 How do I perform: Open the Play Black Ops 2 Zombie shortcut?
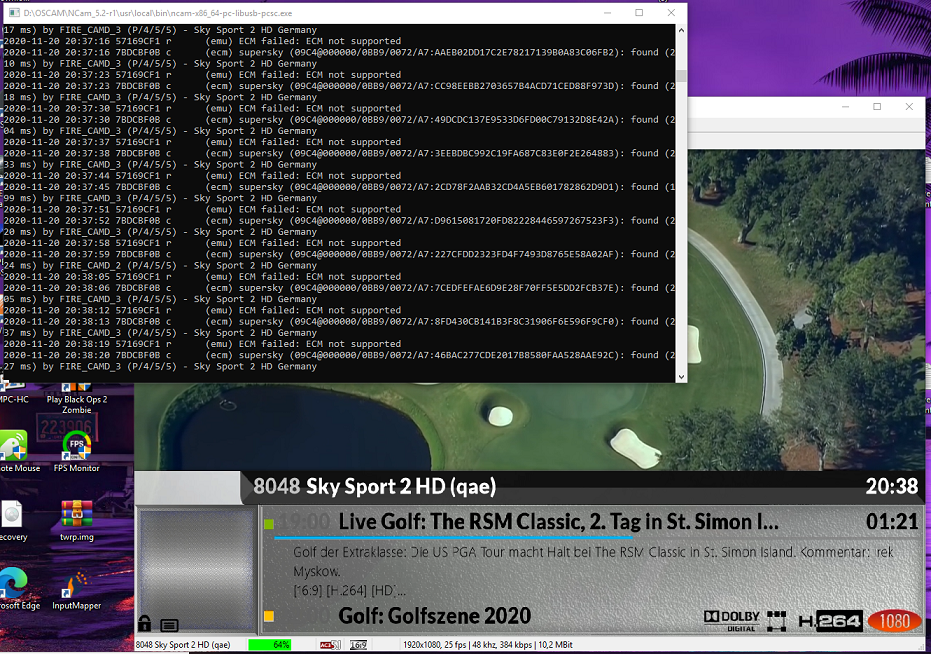pyautogui.click(x=77, y=399)
